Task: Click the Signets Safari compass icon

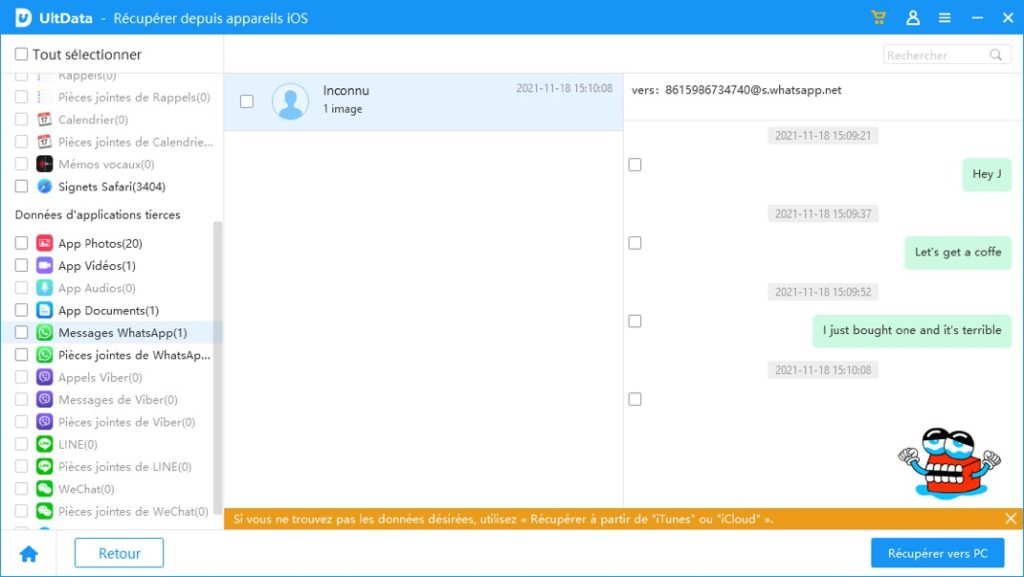Action: tap(44, 187)
